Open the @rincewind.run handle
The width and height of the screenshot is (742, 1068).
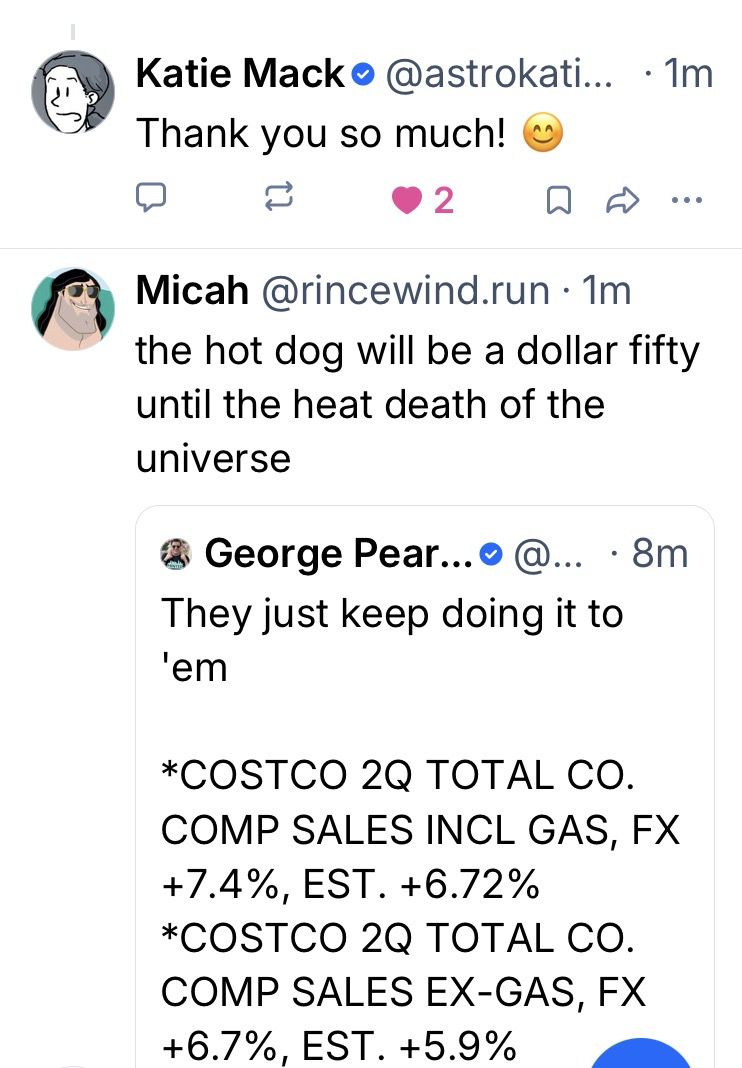tap(405, 290)
